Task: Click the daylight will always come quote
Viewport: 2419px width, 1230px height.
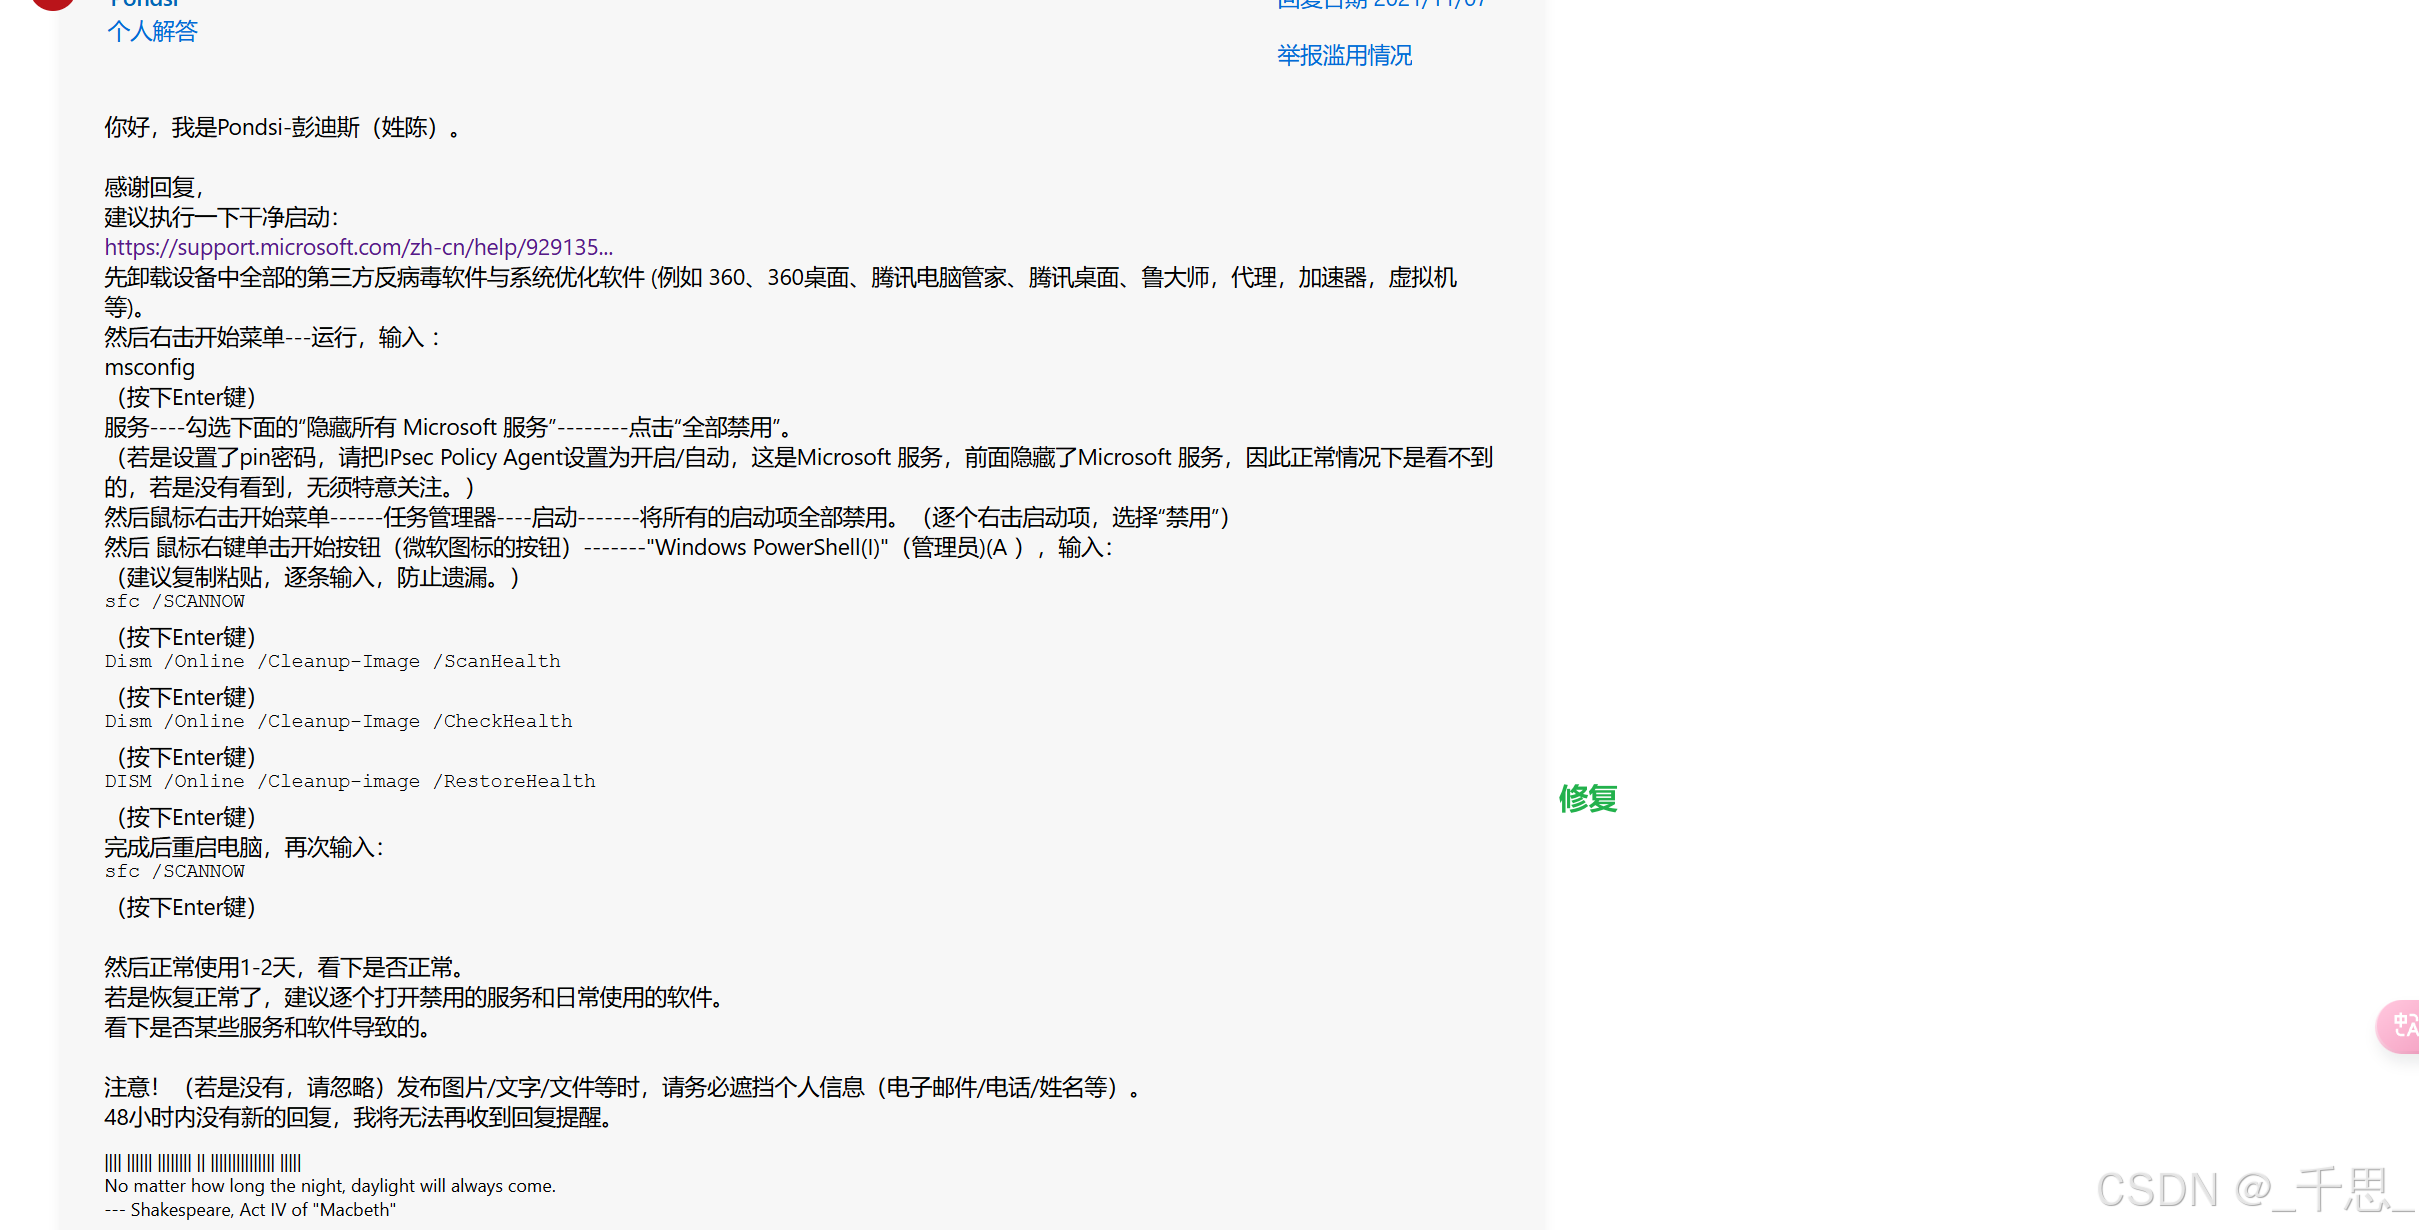Action: point(330,1185)
